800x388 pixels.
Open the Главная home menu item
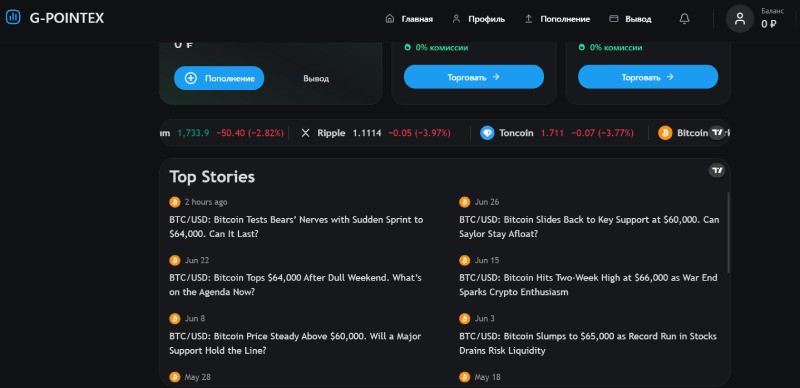tap(409, 19)
